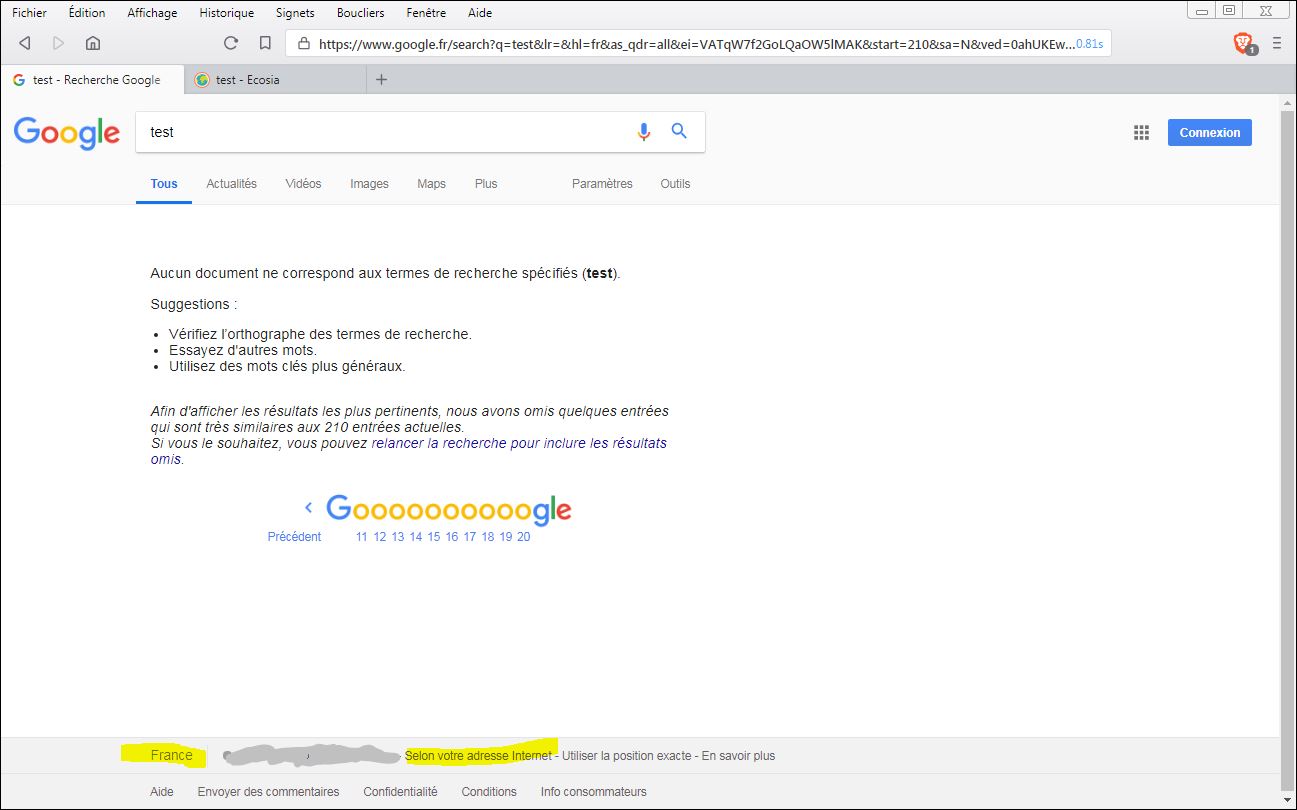This screenshot has height=810, width=1297.
Task: Click the blue magnifier search icon
Action: pos(679,131)
